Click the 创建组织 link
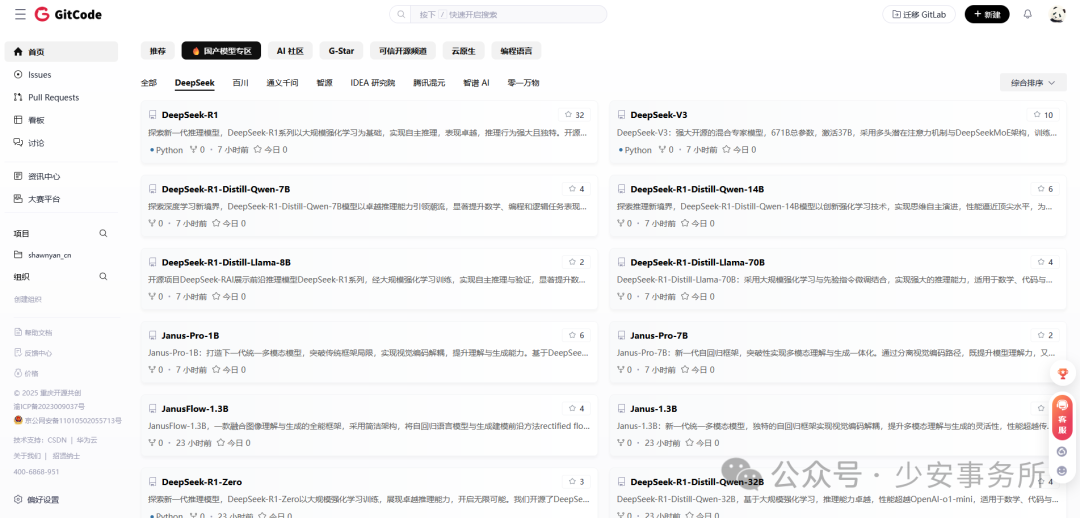Viewport: 1080px width, 518px height. click(x=28, y=299)
